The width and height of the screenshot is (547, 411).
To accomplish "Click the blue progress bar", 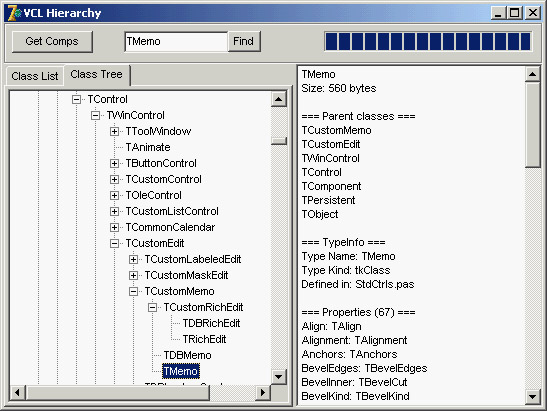I will [428, 42].
